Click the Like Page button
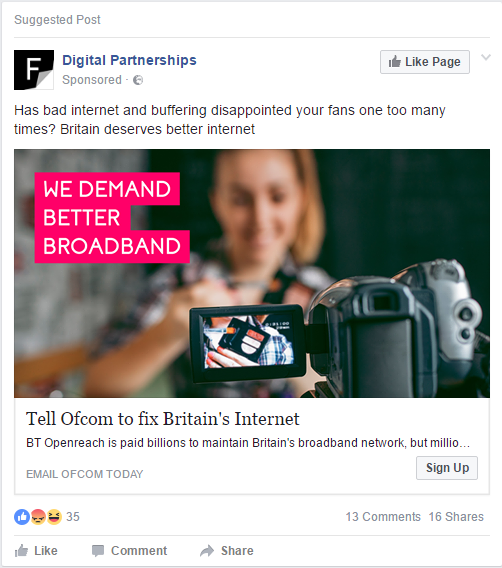The height and width of the screenshot is (568, 502). [425, 62]
